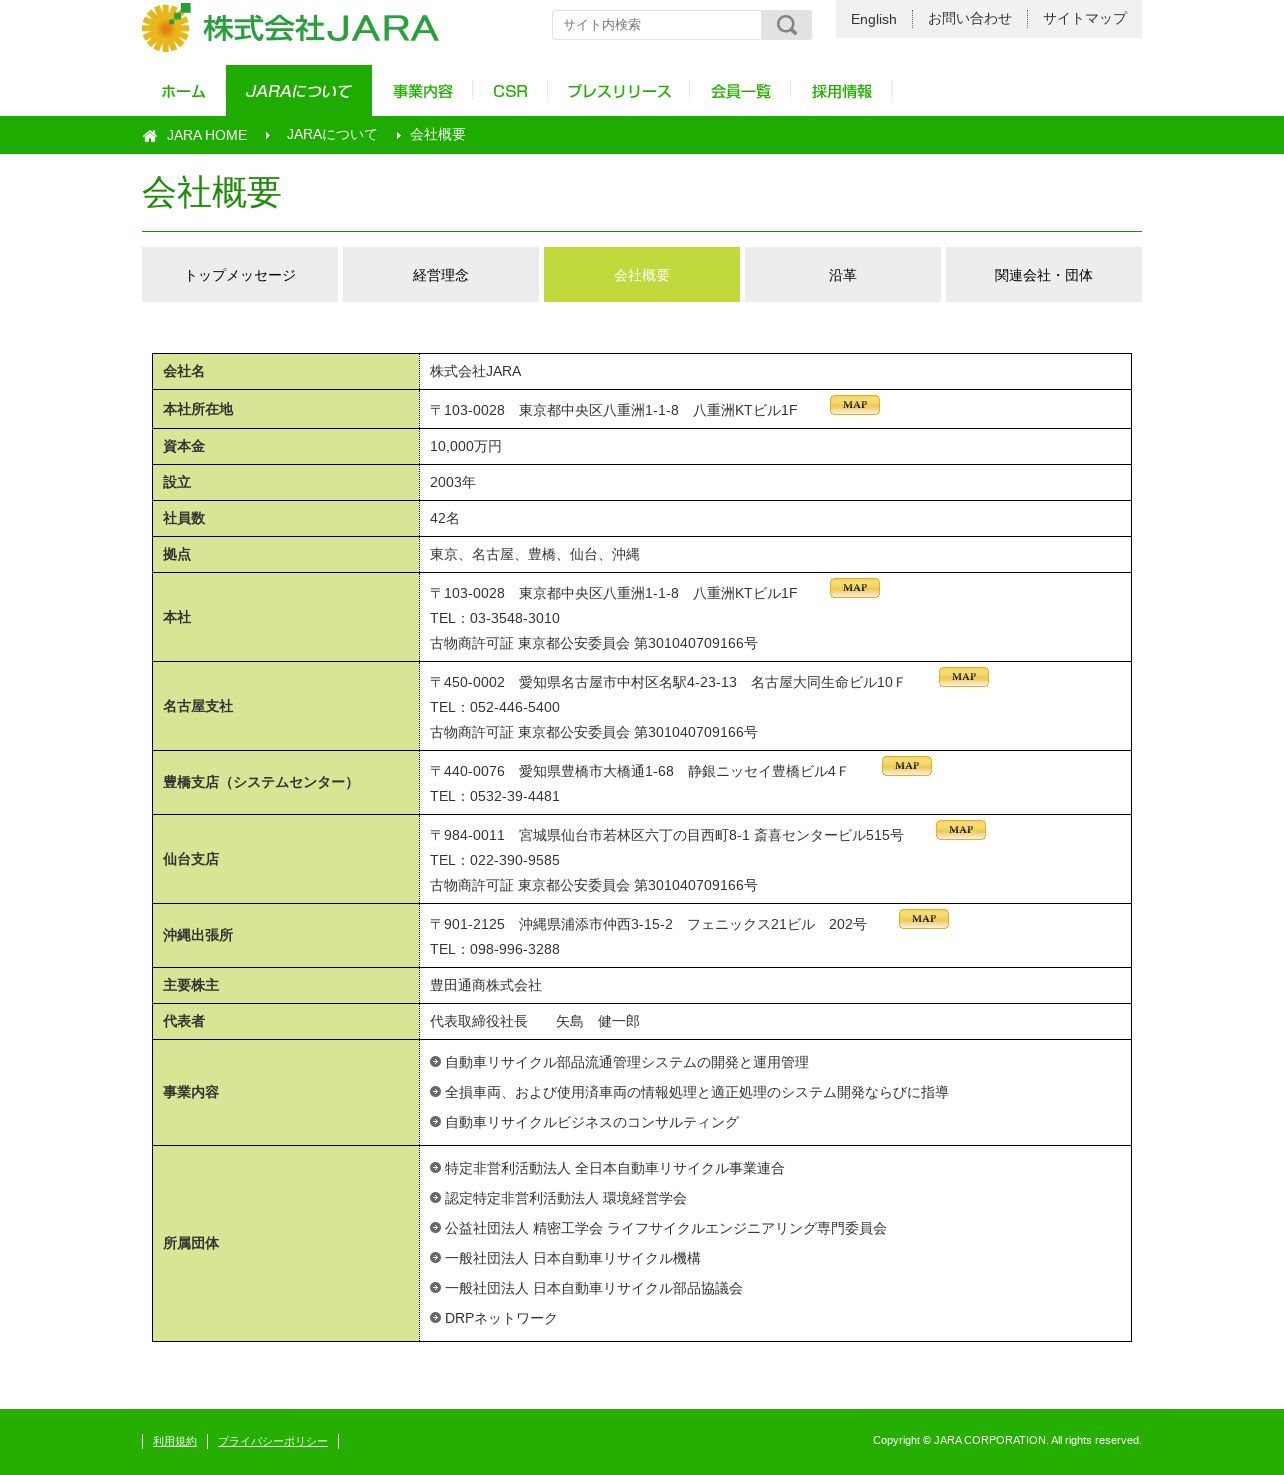This screenshot has height=1475, width=1284.
Task: Click TEL：03-3548-3010 phone number
Action: pyautogui.click(x=495, y=618)
